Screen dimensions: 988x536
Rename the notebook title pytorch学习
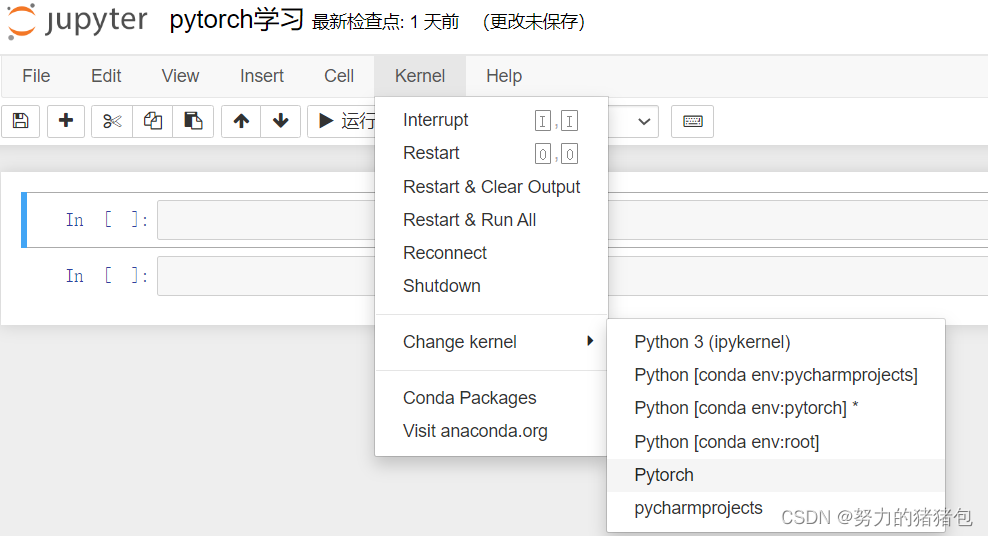click(236, 20)
